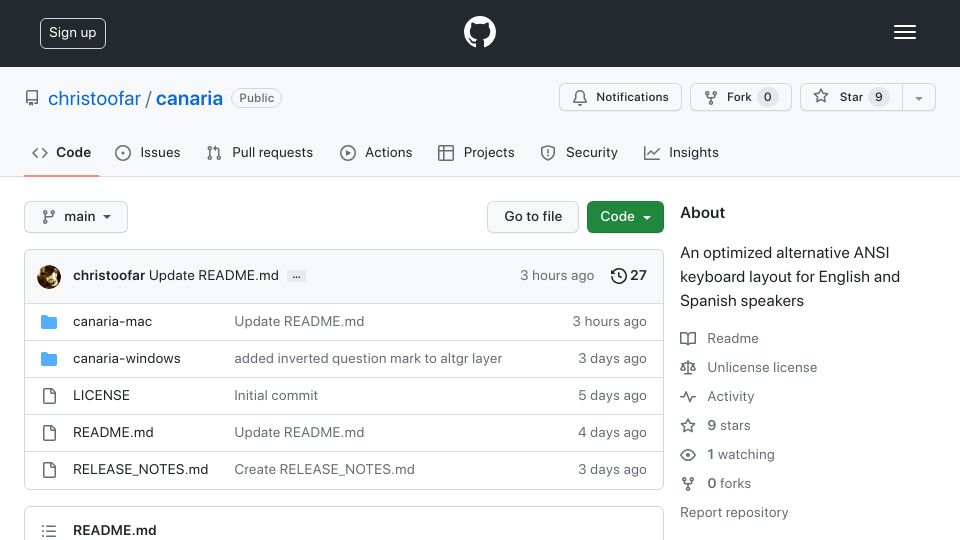Click the README.md heading below file list
Viewport: 960px width, 540px height.
point(114,530)
